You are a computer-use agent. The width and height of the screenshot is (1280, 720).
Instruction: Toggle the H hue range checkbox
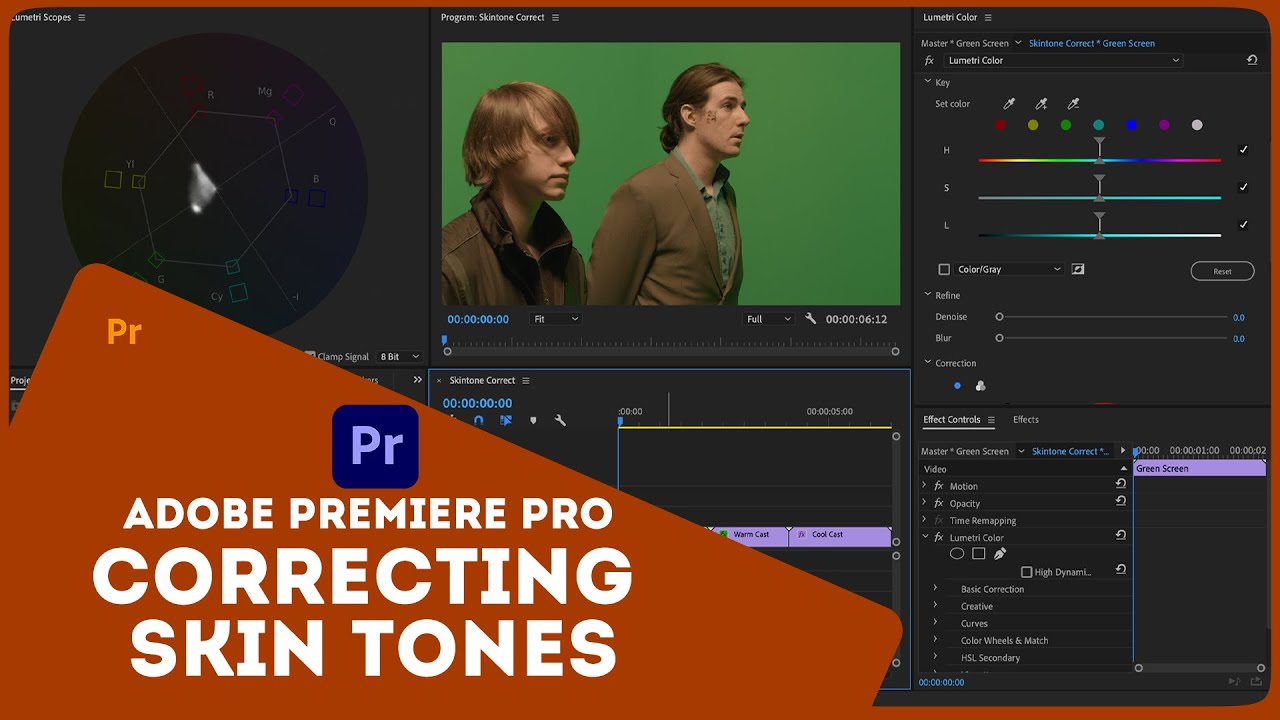click(x=1243, y=150)
